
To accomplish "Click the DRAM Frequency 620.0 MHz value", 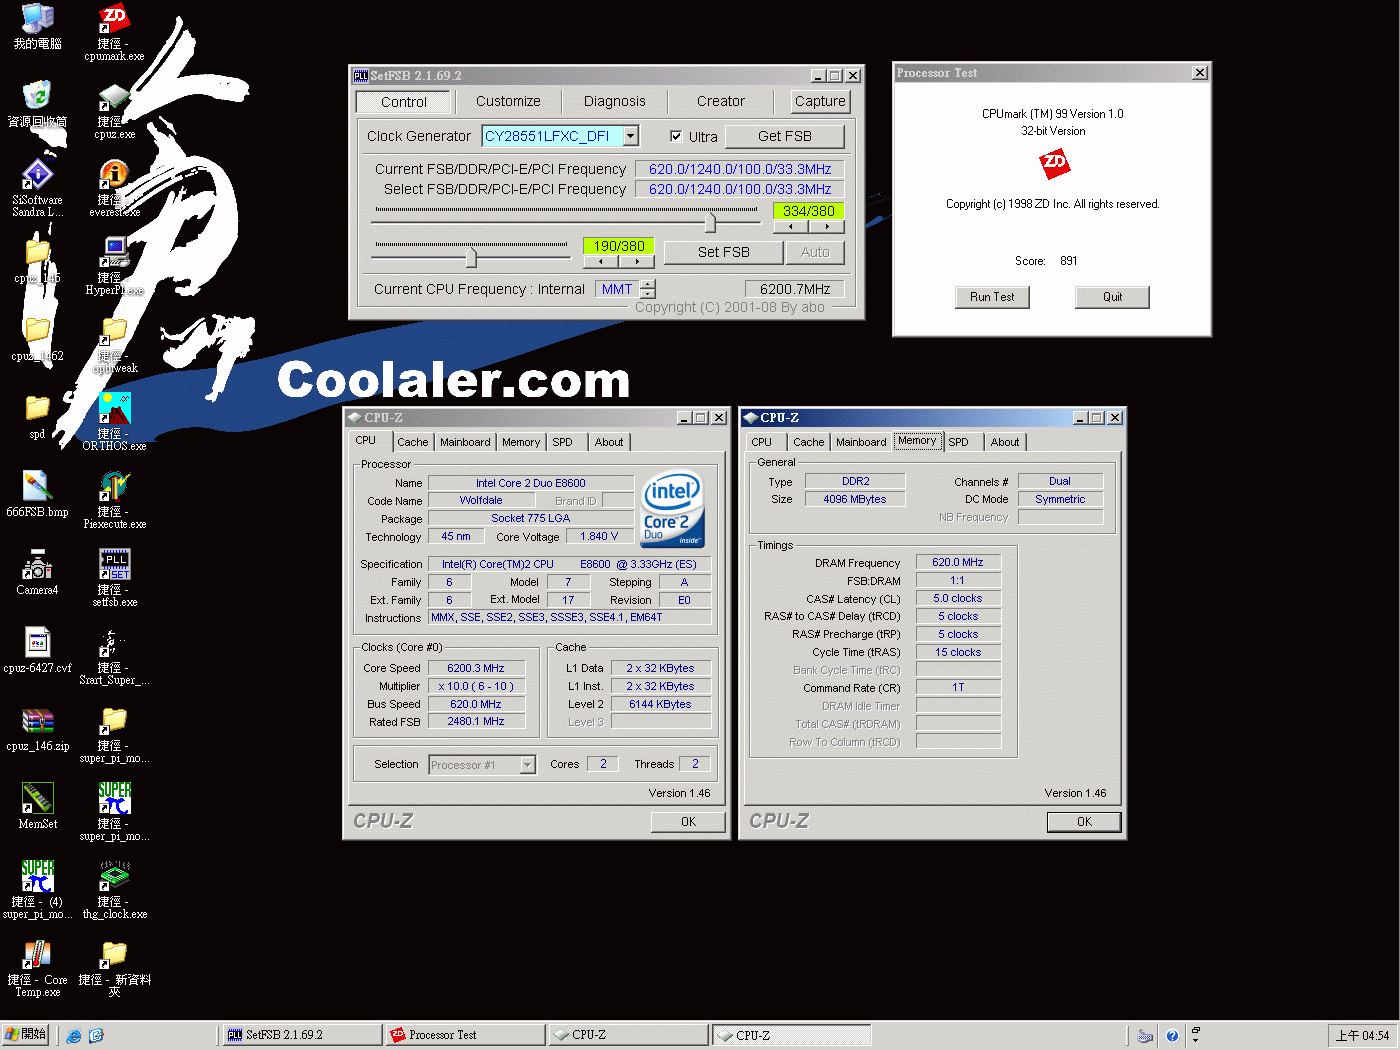I will point(958,562).
